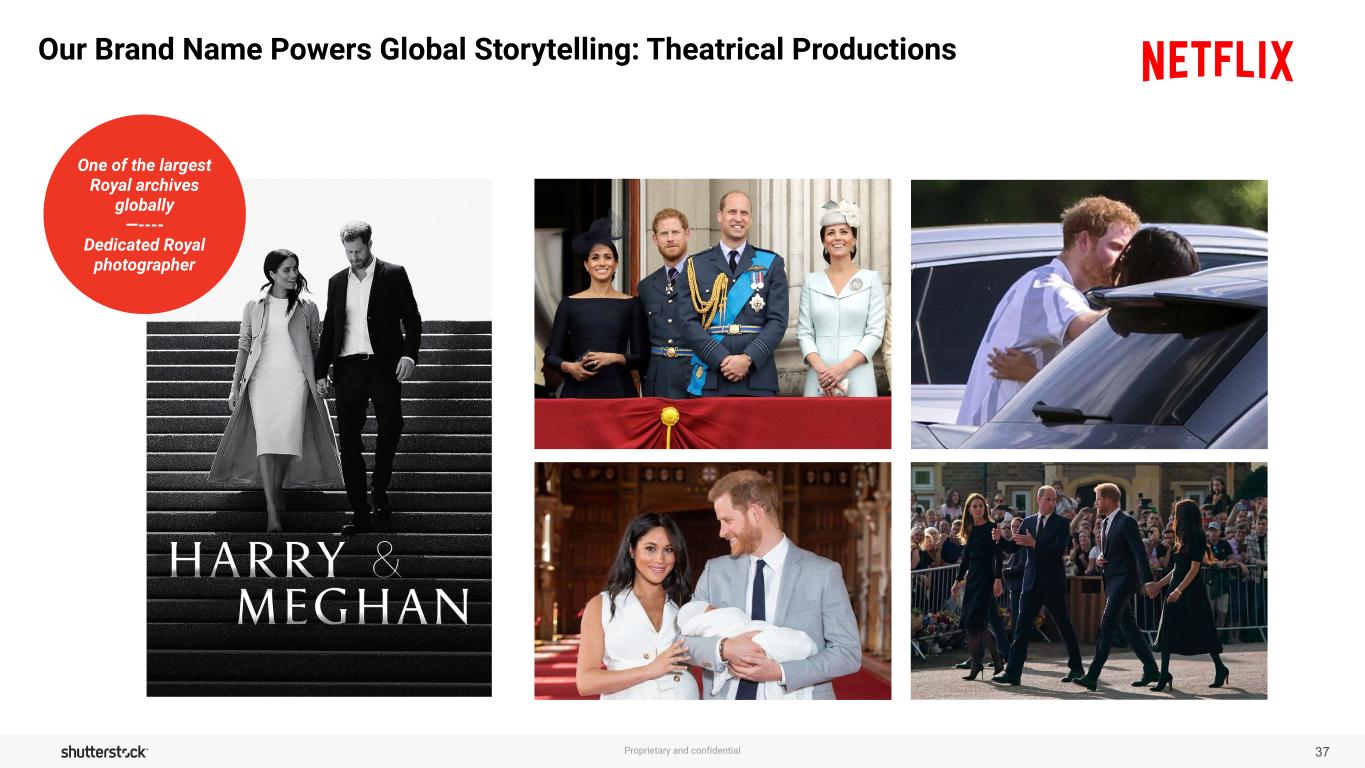Image resolution: width=1365 pixels, height=768 pixels.
Task: Select the red circle royal archives badge
Action: tap(144, 214)
